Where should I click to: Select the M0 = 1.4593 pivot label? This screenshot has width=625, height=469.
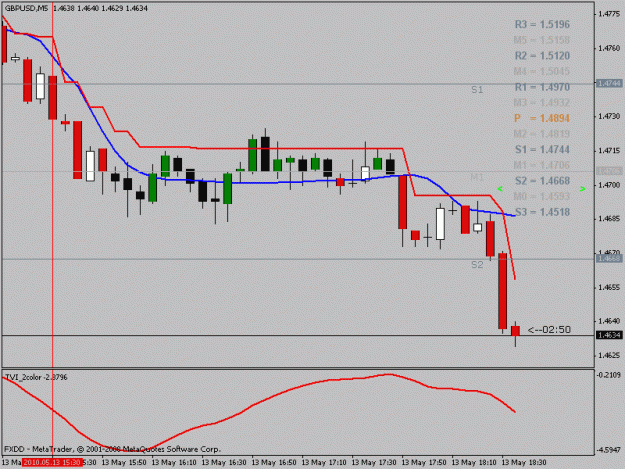pyautogui.click(x=541, y=196)
